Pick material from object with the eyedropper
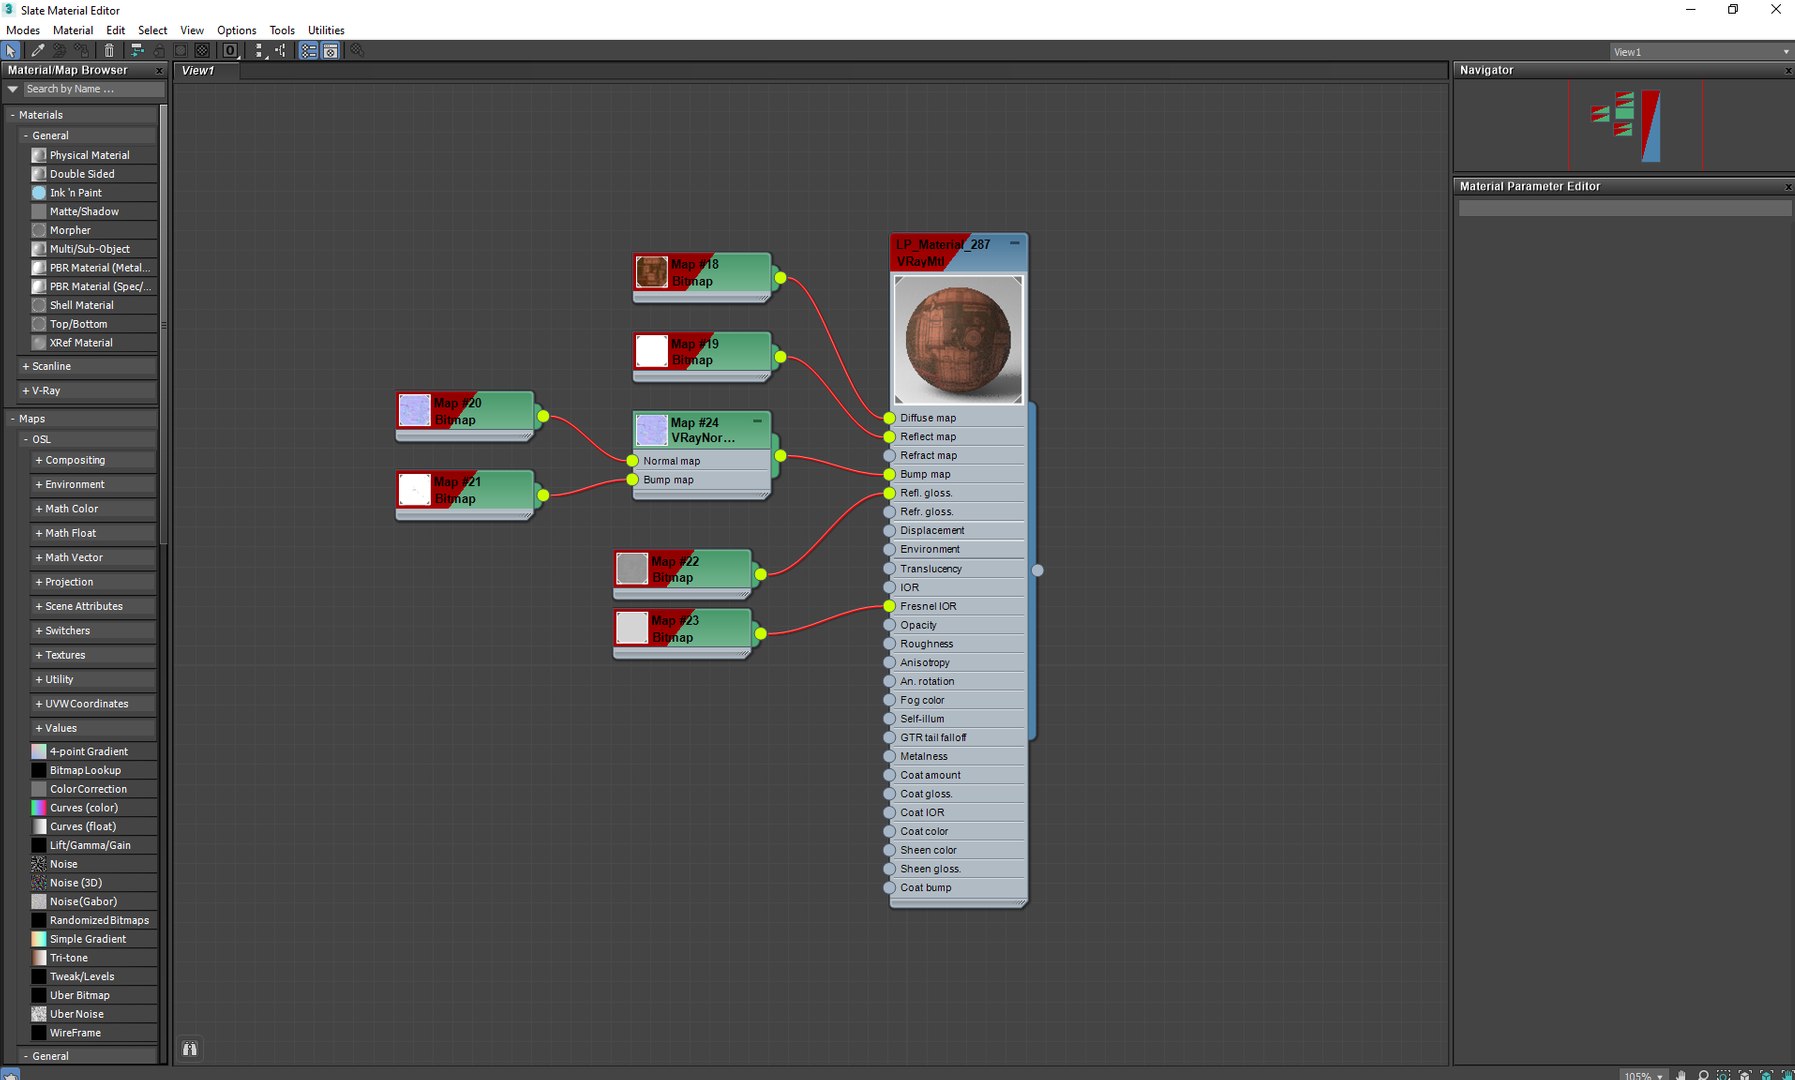1795x1080 pixels. coord(38,50)
